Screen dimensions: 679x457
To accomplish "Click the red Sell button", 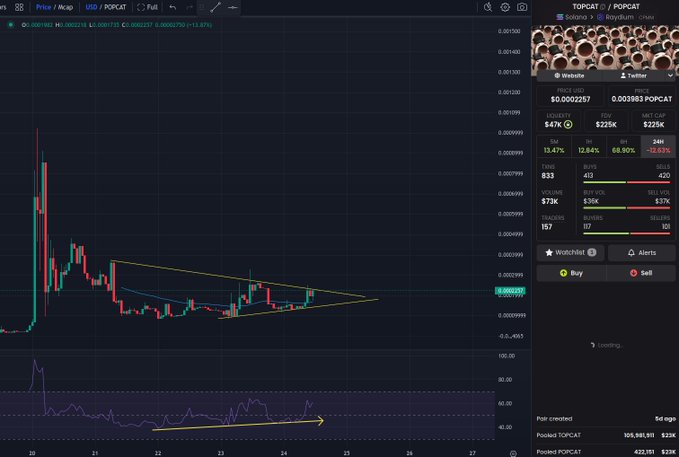I will tap(641, 273).
